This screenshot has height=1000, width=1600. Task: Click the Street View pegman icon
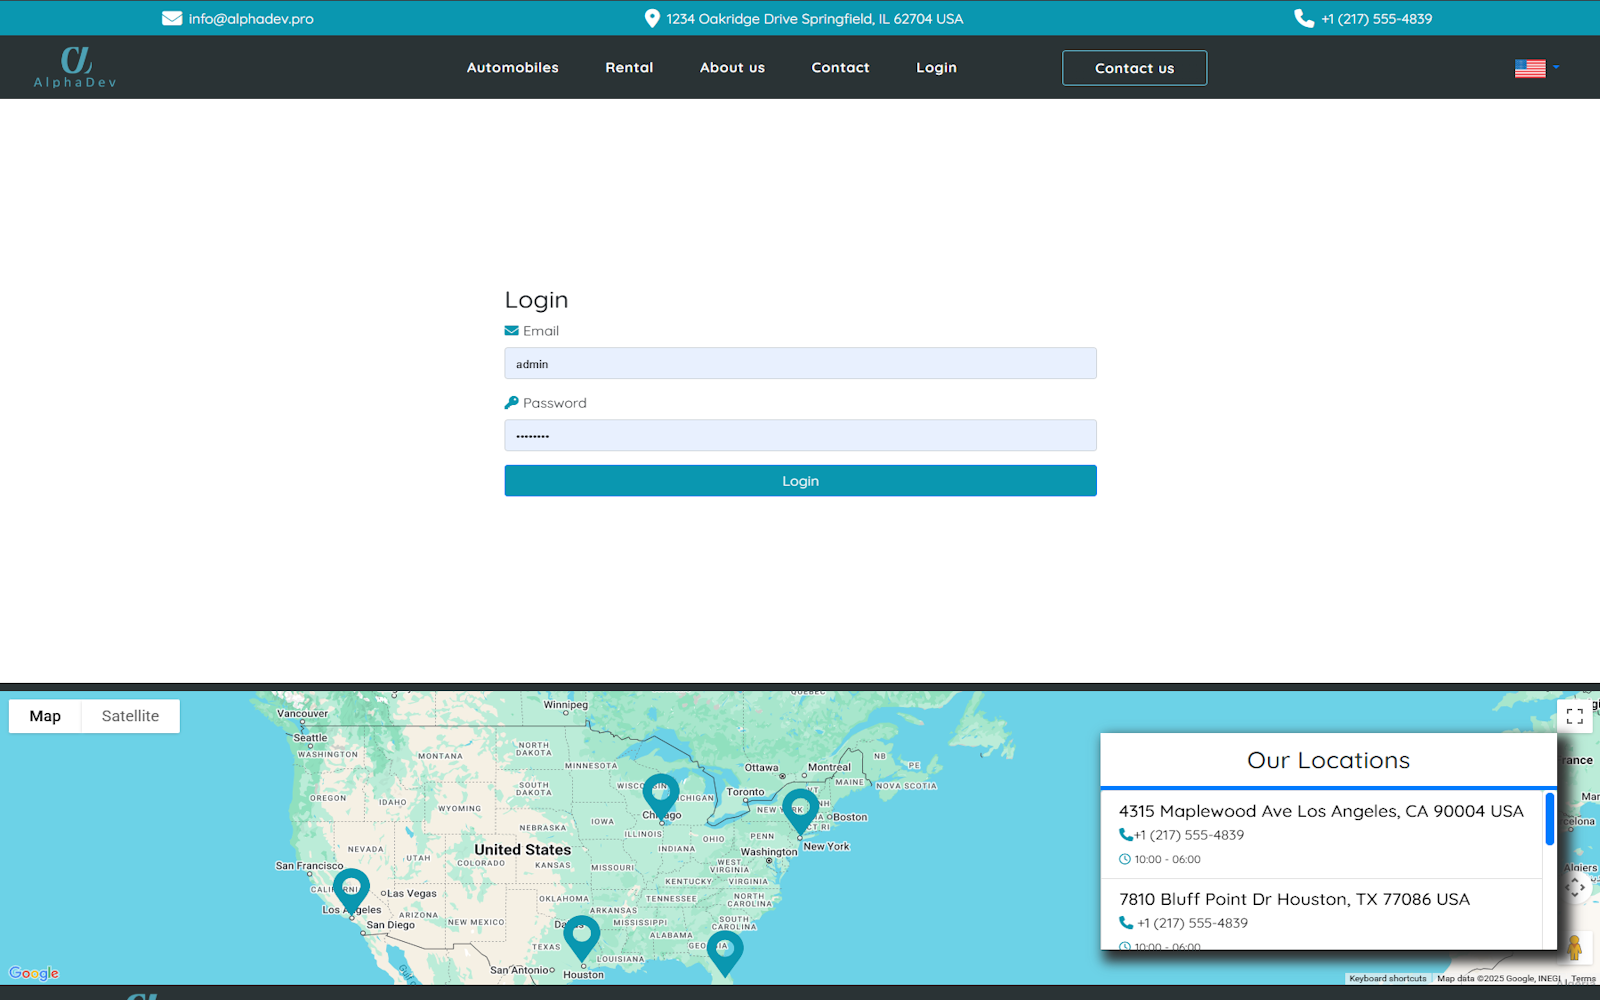tap(1574, 947)
